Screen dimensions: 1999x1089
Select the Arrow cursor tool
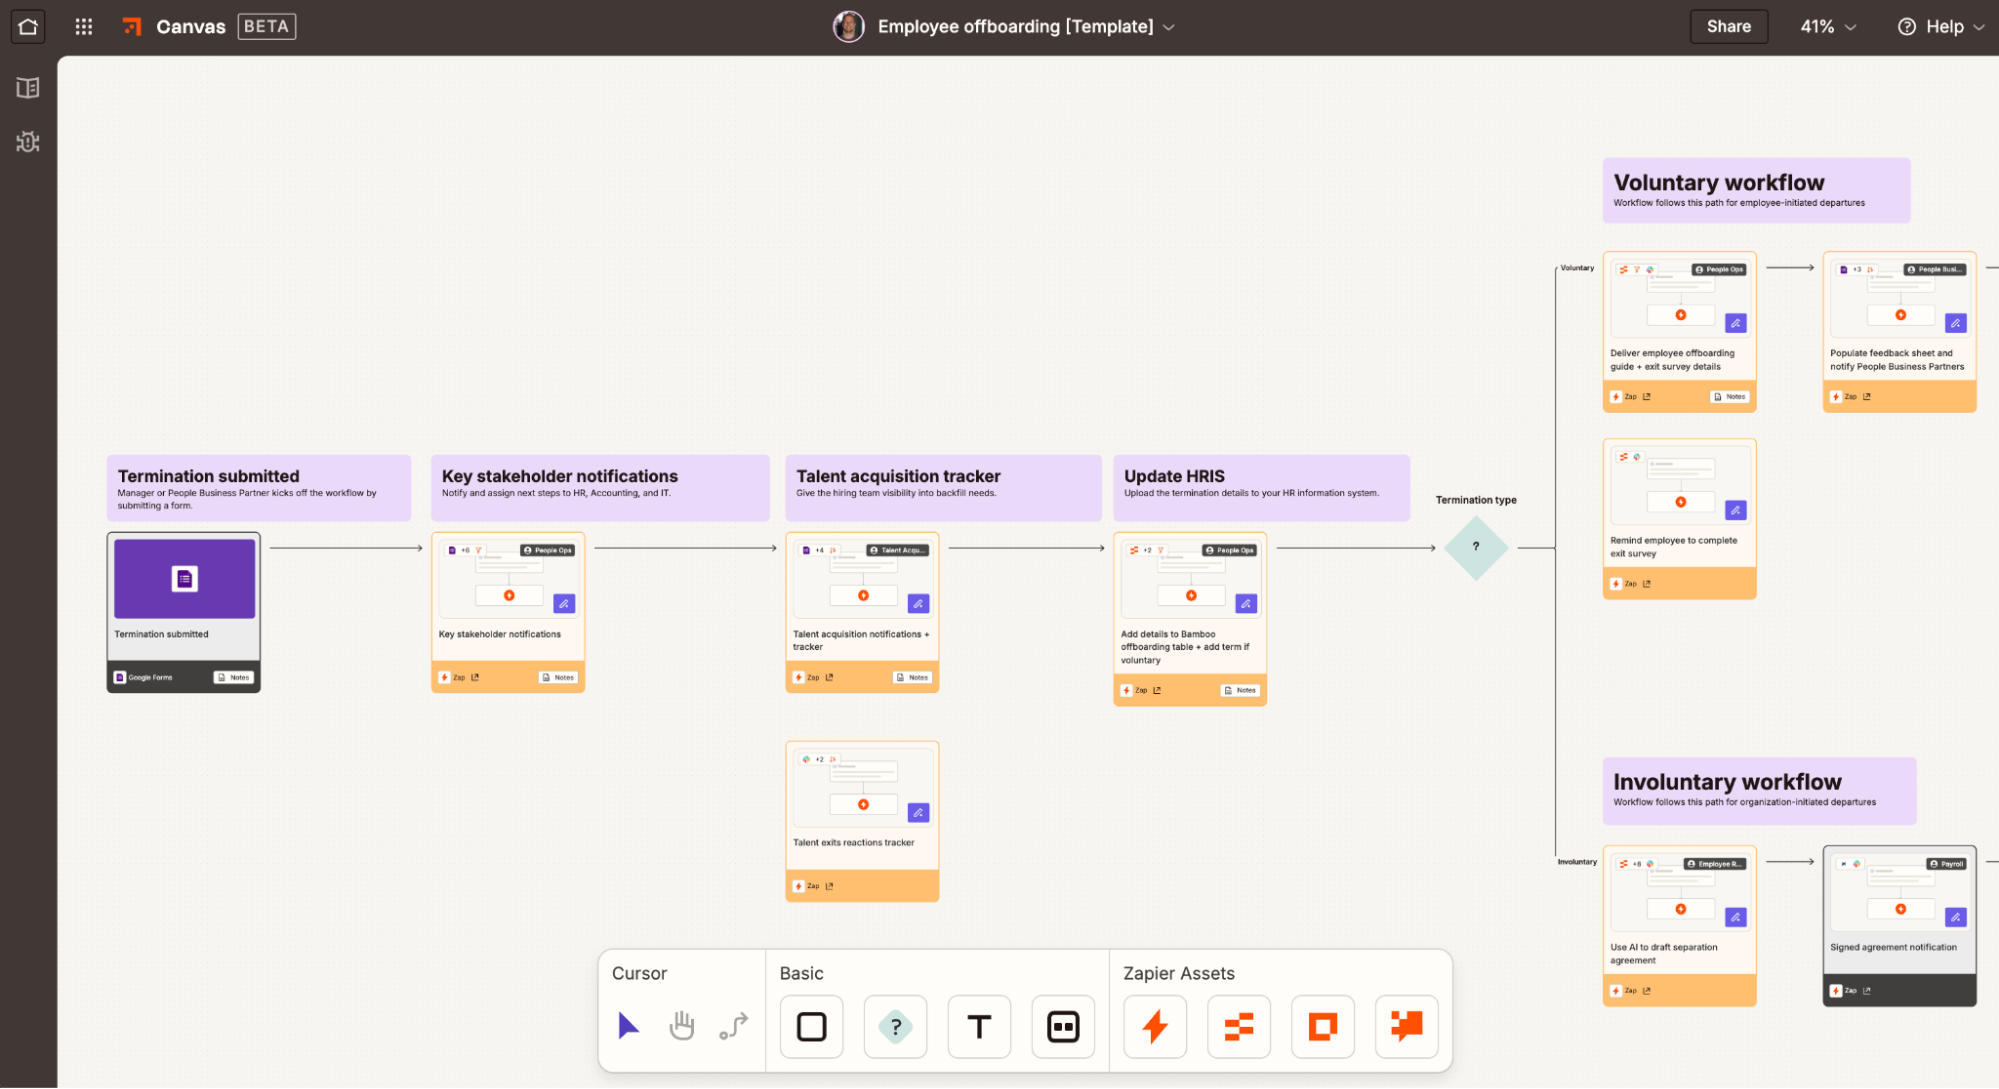(x=629, y=1025)
